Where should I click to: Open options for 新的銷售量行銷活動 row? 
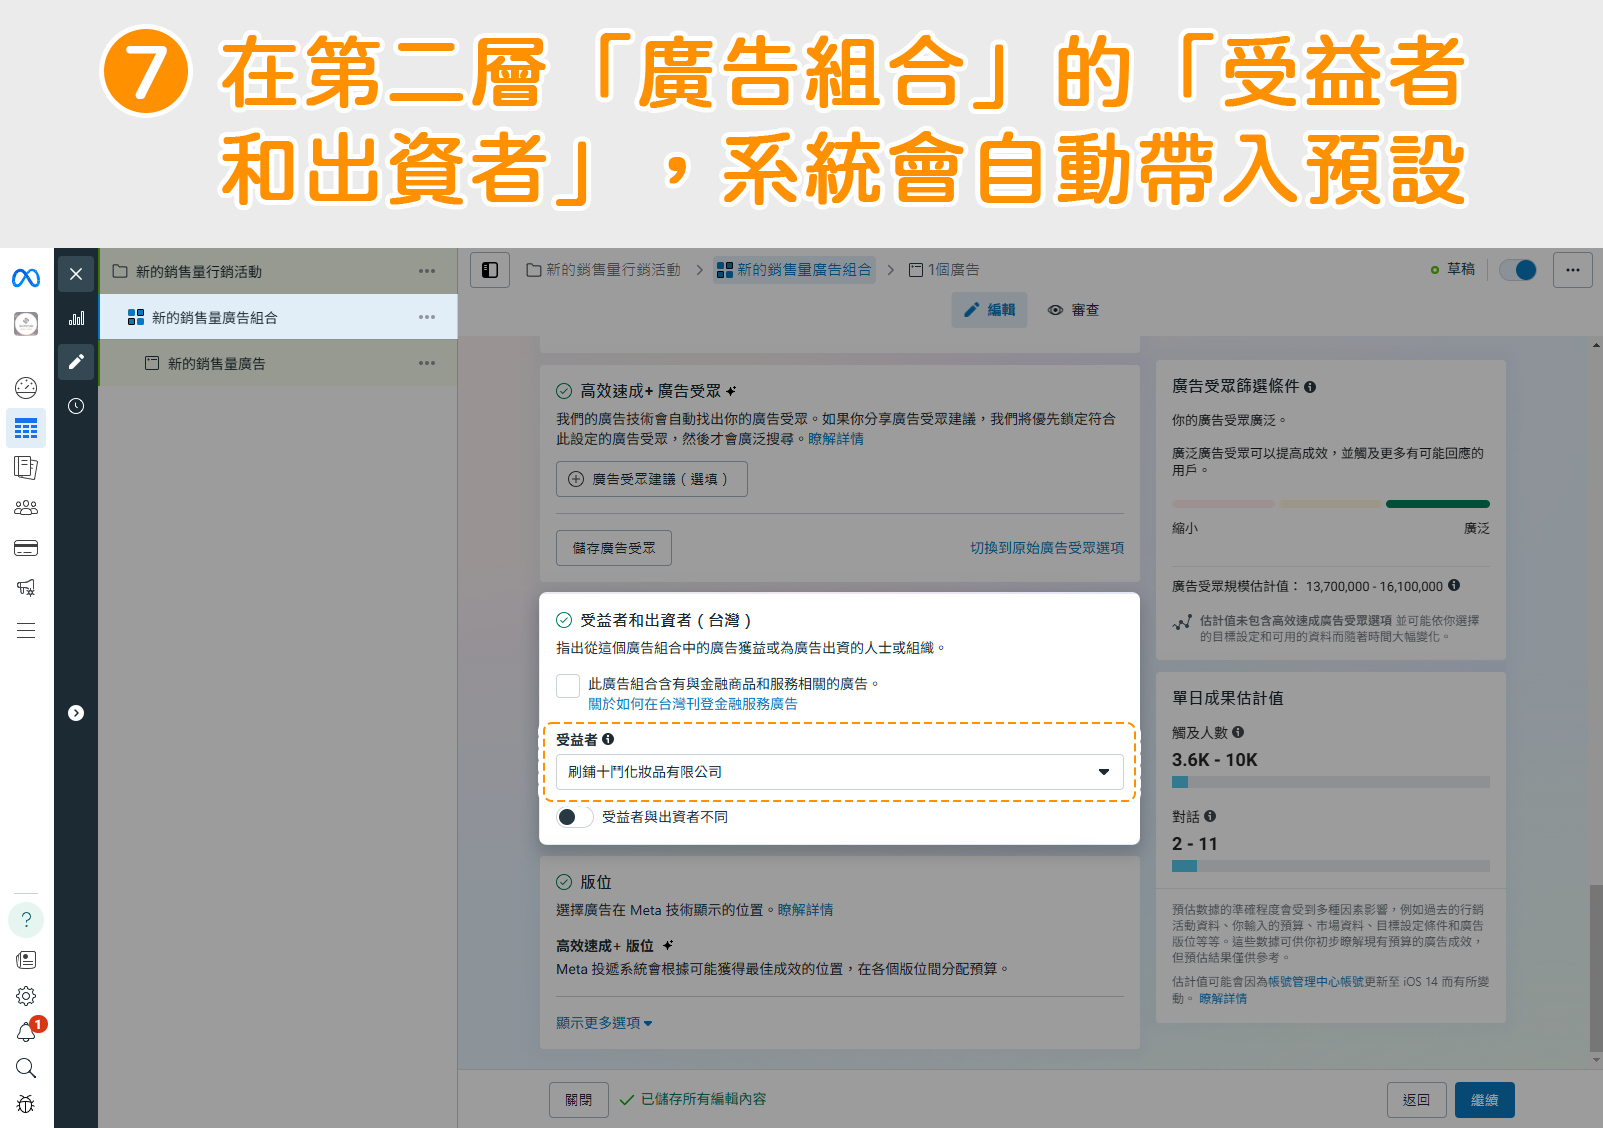click(x=427, y=271)
